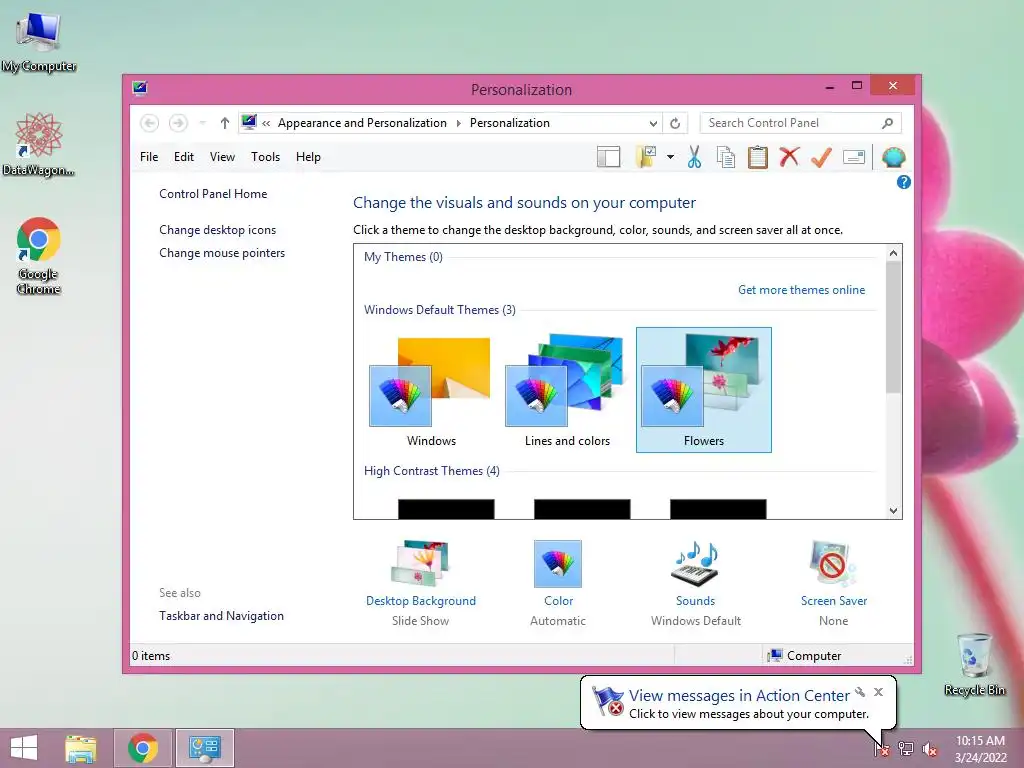1024x768 pixels.
Task: Select the Lines and colors theme
Action: point(567,391)
